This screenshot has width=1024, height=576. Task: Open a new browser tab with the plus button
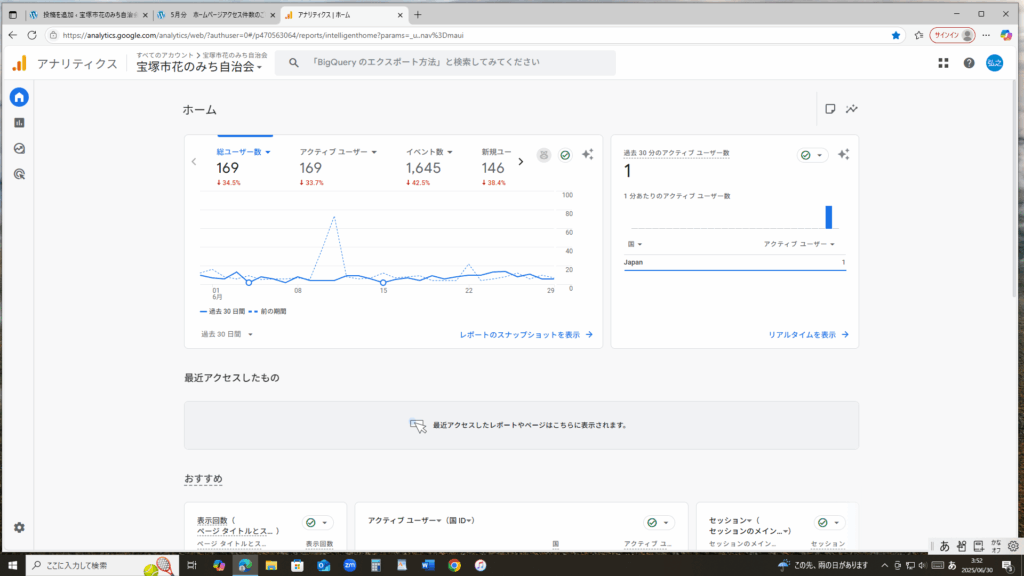(418, 15)
